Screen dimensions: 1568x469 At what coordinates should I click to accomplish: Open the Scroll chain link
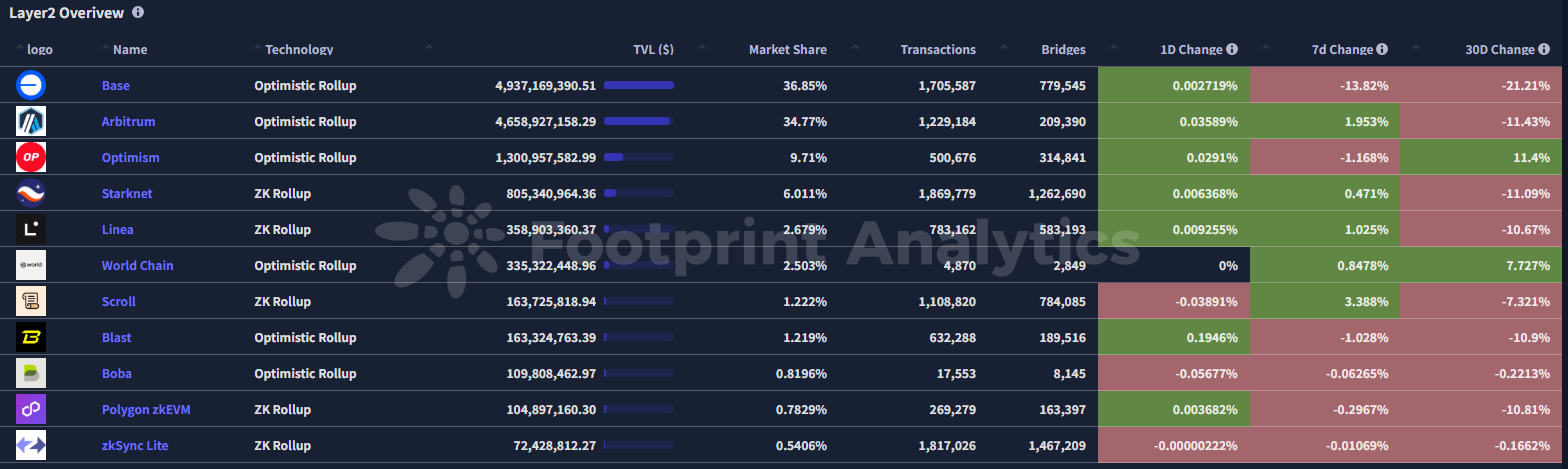pyautogui.click(x=119, y=301)
